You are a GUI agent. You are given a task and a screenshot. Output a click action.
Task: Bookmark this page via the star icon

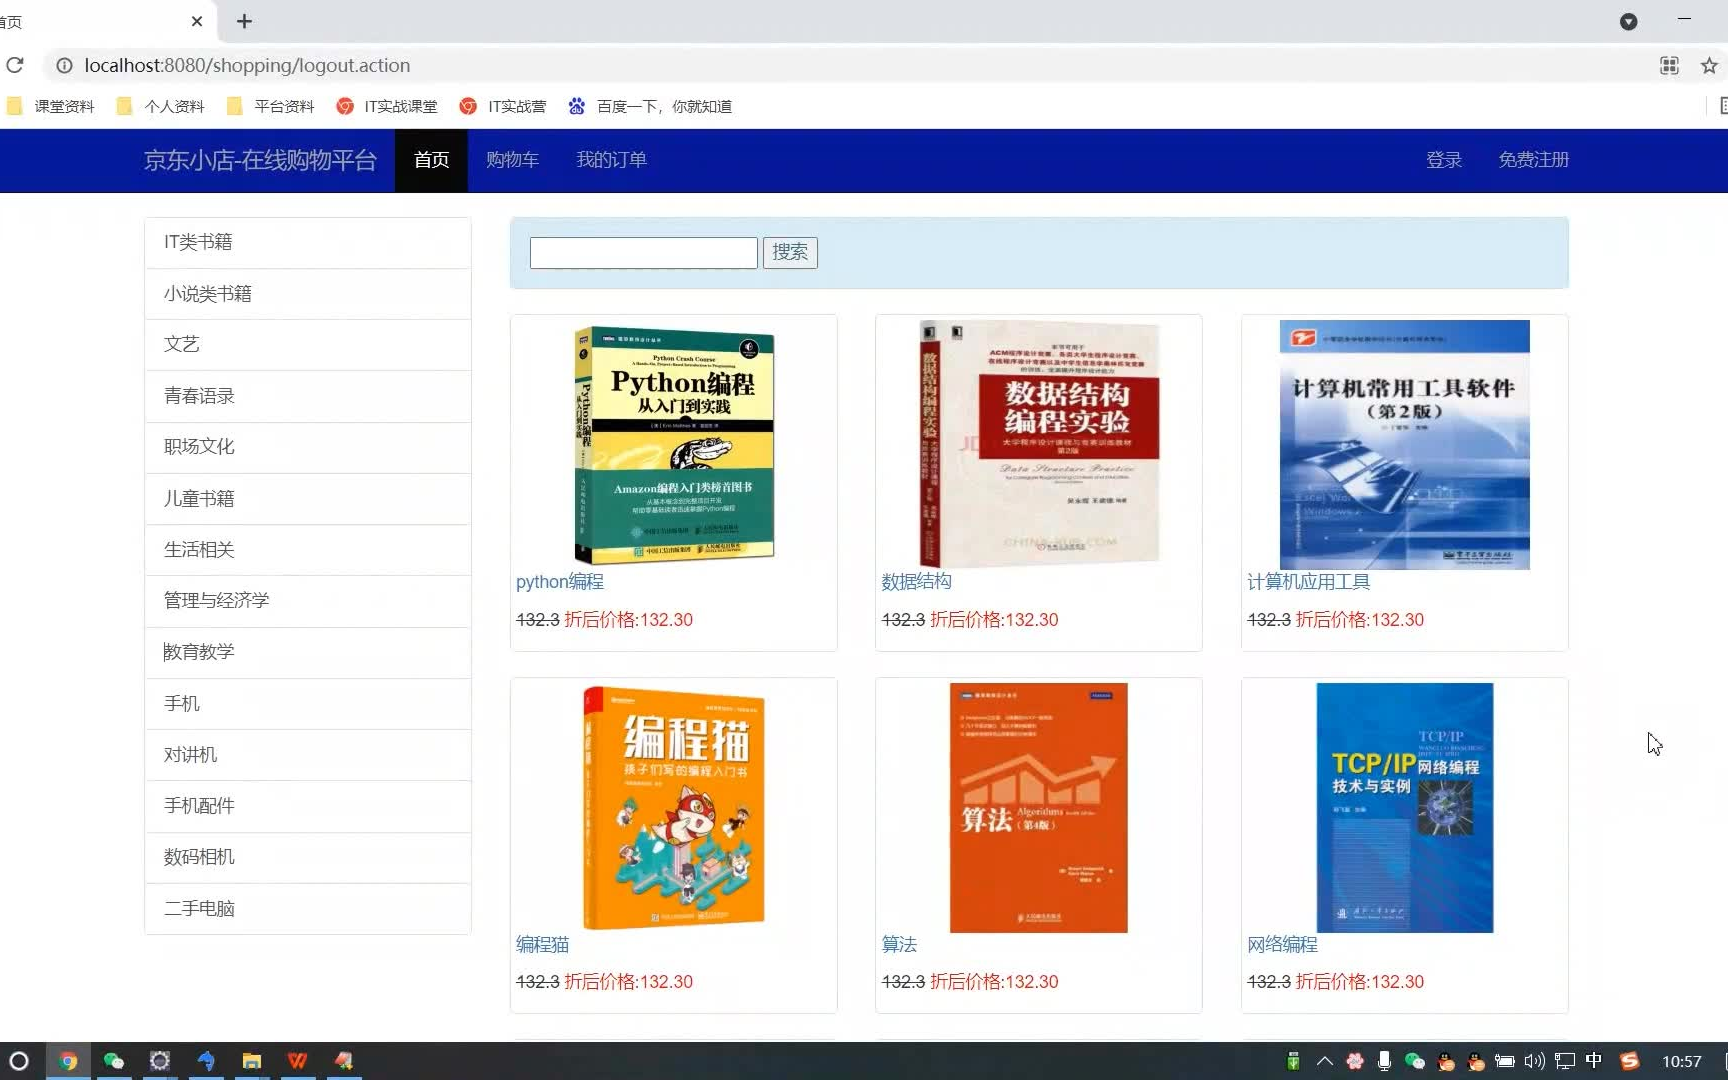click(x=1708, y=65)
